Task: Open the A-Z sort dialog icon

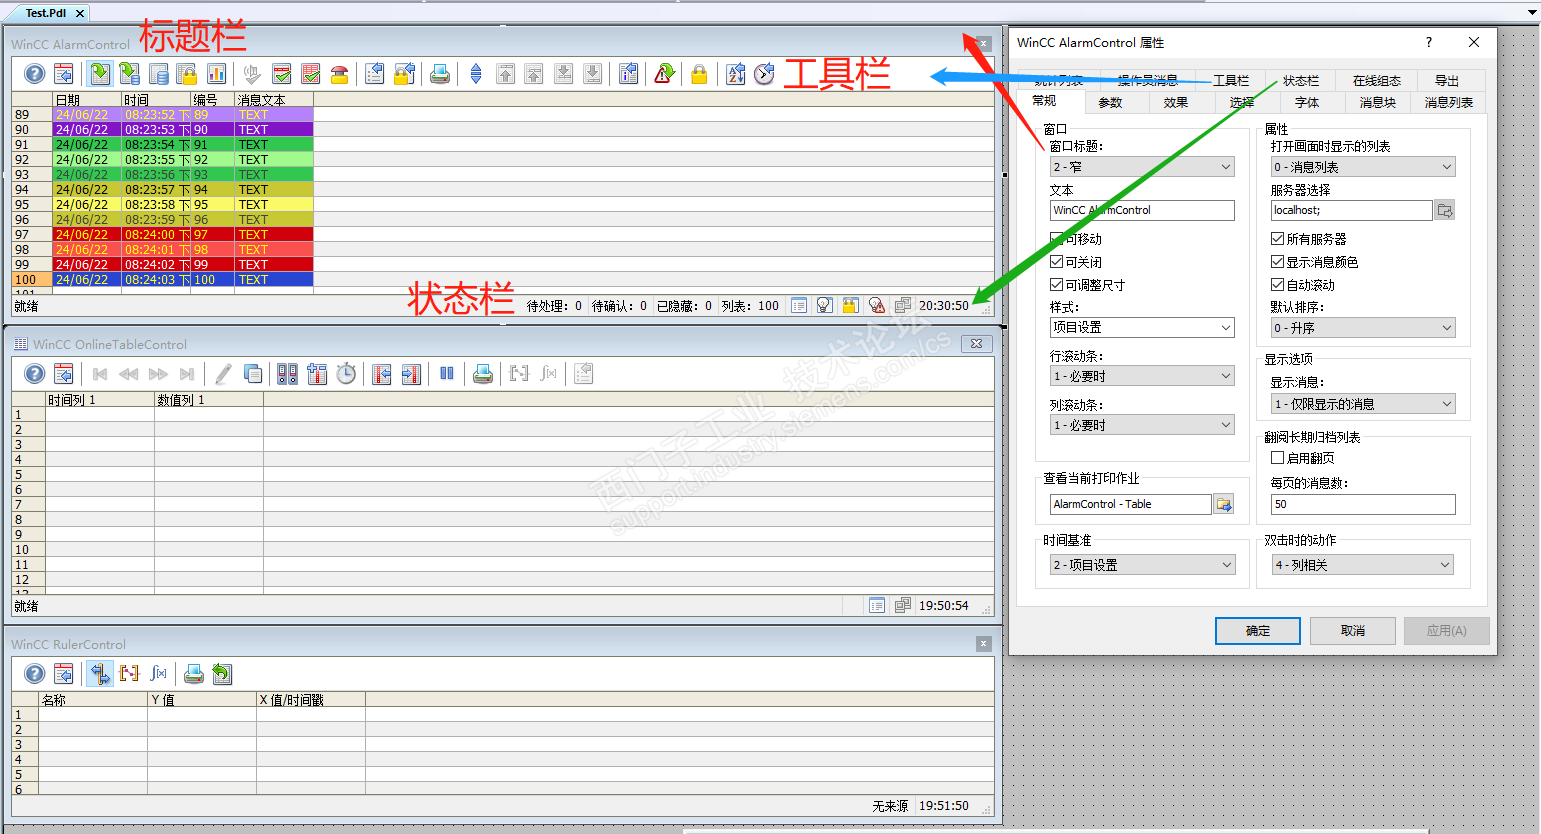Action: tap(736, 74)
